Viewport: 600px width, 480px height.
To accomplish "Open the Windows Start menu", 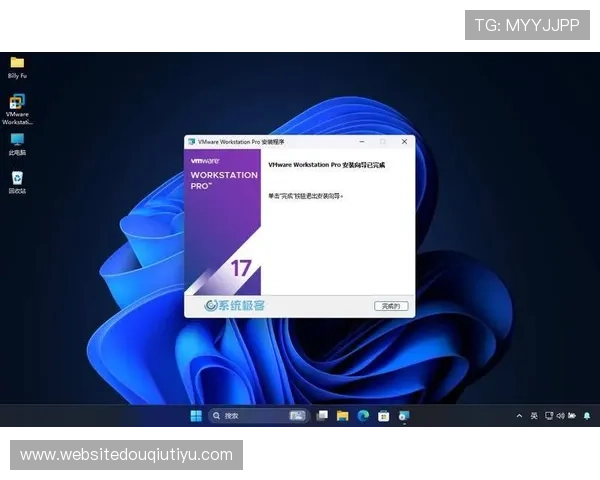I will (x=196, y=415).
